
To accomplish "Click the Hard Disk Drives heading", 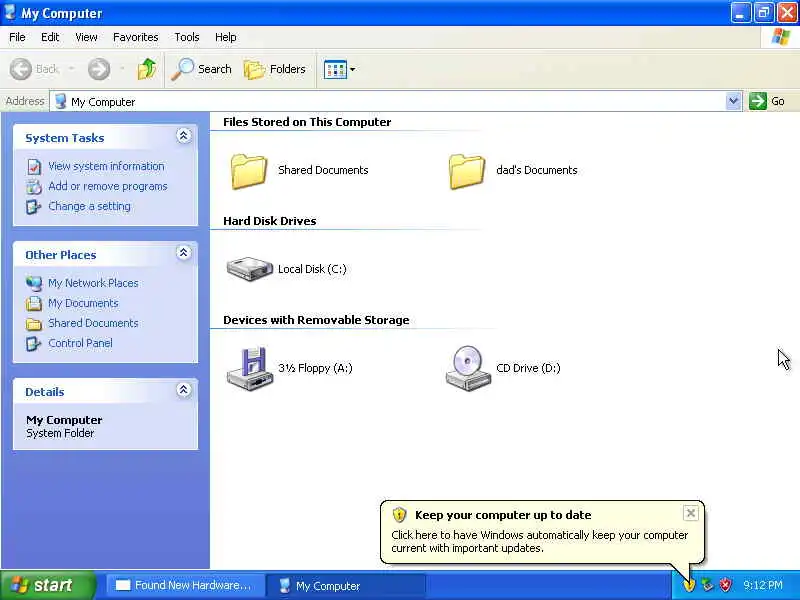I will 269,221.
